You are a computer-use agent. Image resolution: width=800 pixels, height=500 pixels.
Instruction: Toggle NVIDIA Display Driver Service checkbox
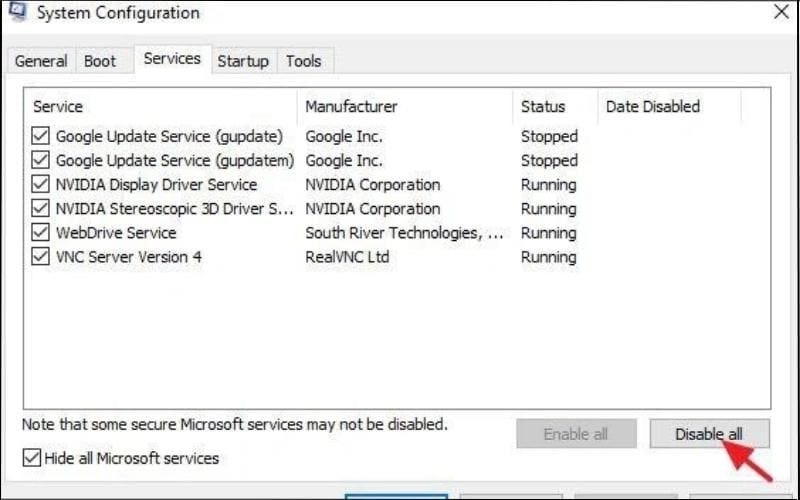41,185
